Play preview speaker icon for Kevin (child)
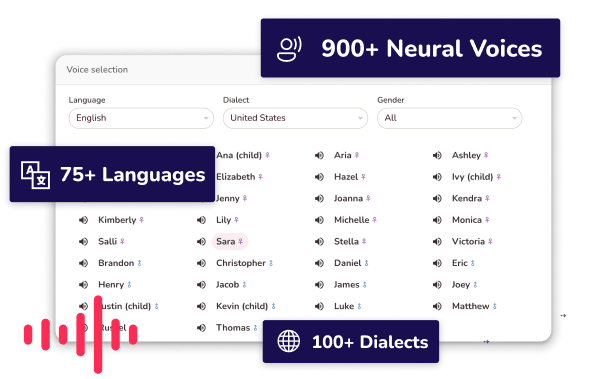The height and width of the screenshot is (379, 598). pos(201,306)
